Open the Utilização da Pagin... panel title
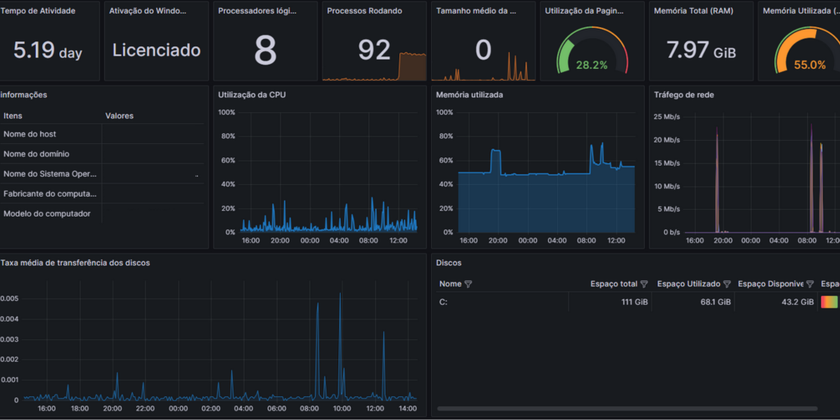 (584, 11)
